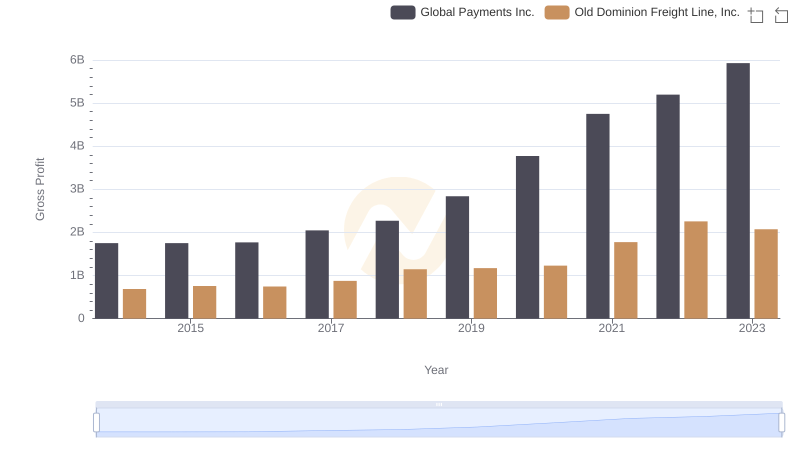Click the right handle of range slider

pos(781,423)
